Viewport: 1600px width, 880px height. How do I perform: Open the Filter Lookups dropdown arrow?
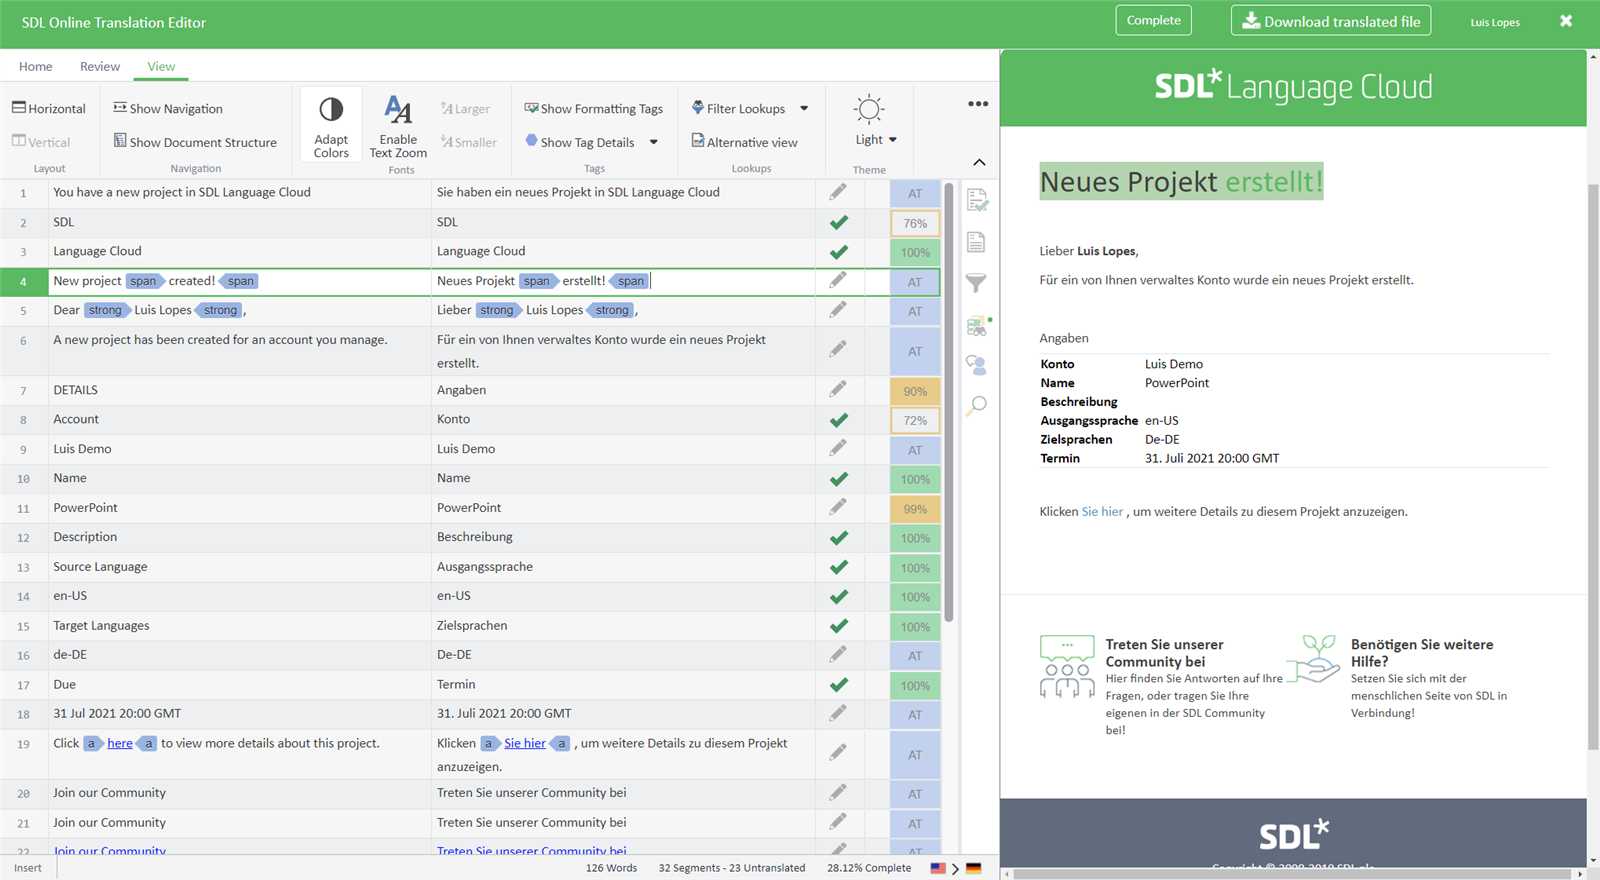point(804,108)
